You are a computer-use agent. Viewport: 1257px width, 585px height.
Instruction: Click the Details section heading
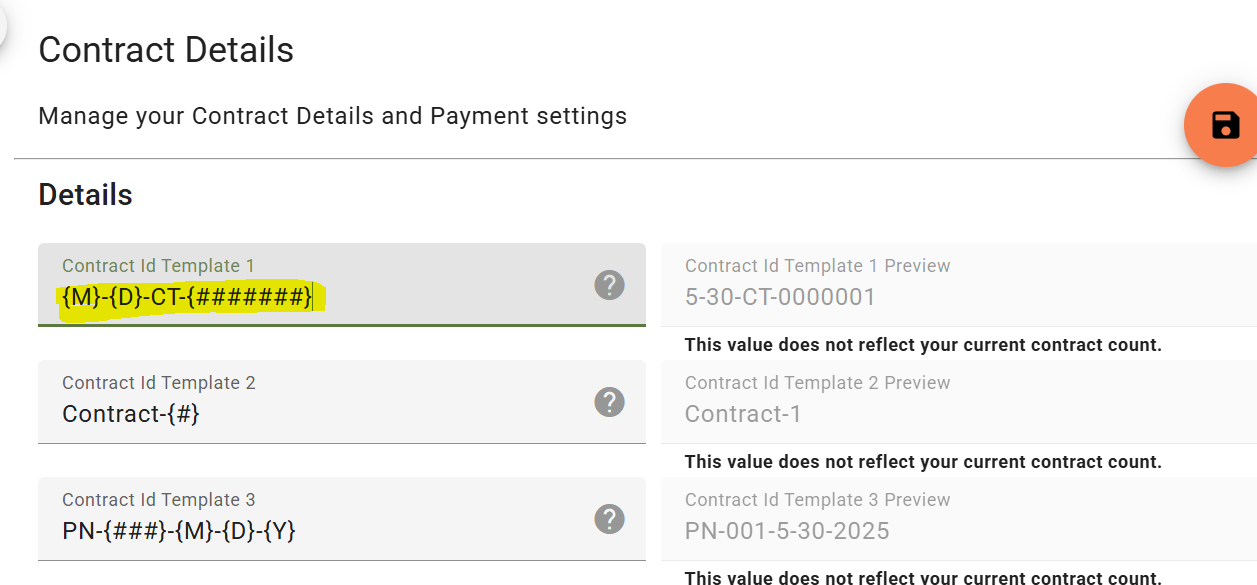[85, 194]
